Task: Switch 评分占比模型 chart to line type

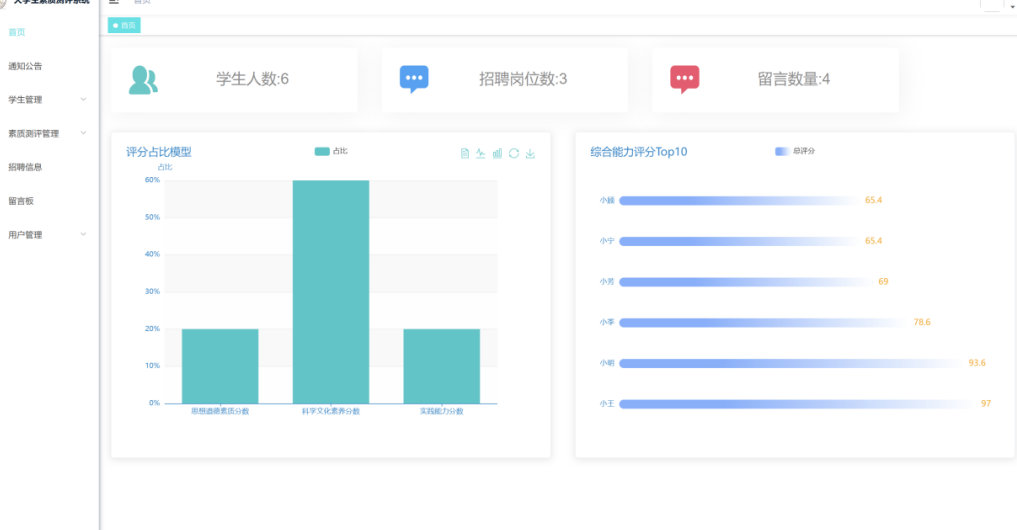Action: tap(481, 153)
